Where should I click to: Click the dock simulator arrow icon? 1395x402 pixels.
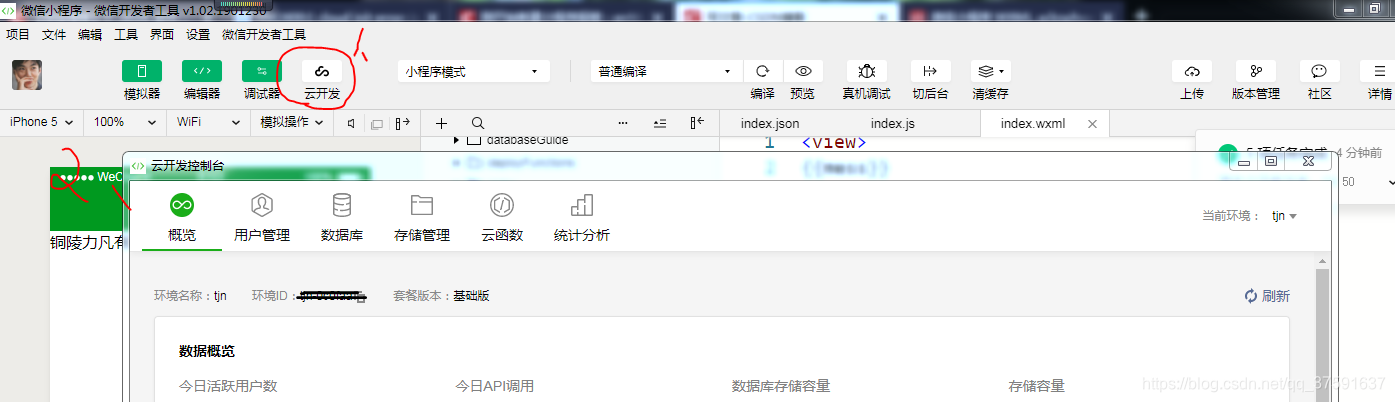[x=403, y=123]
